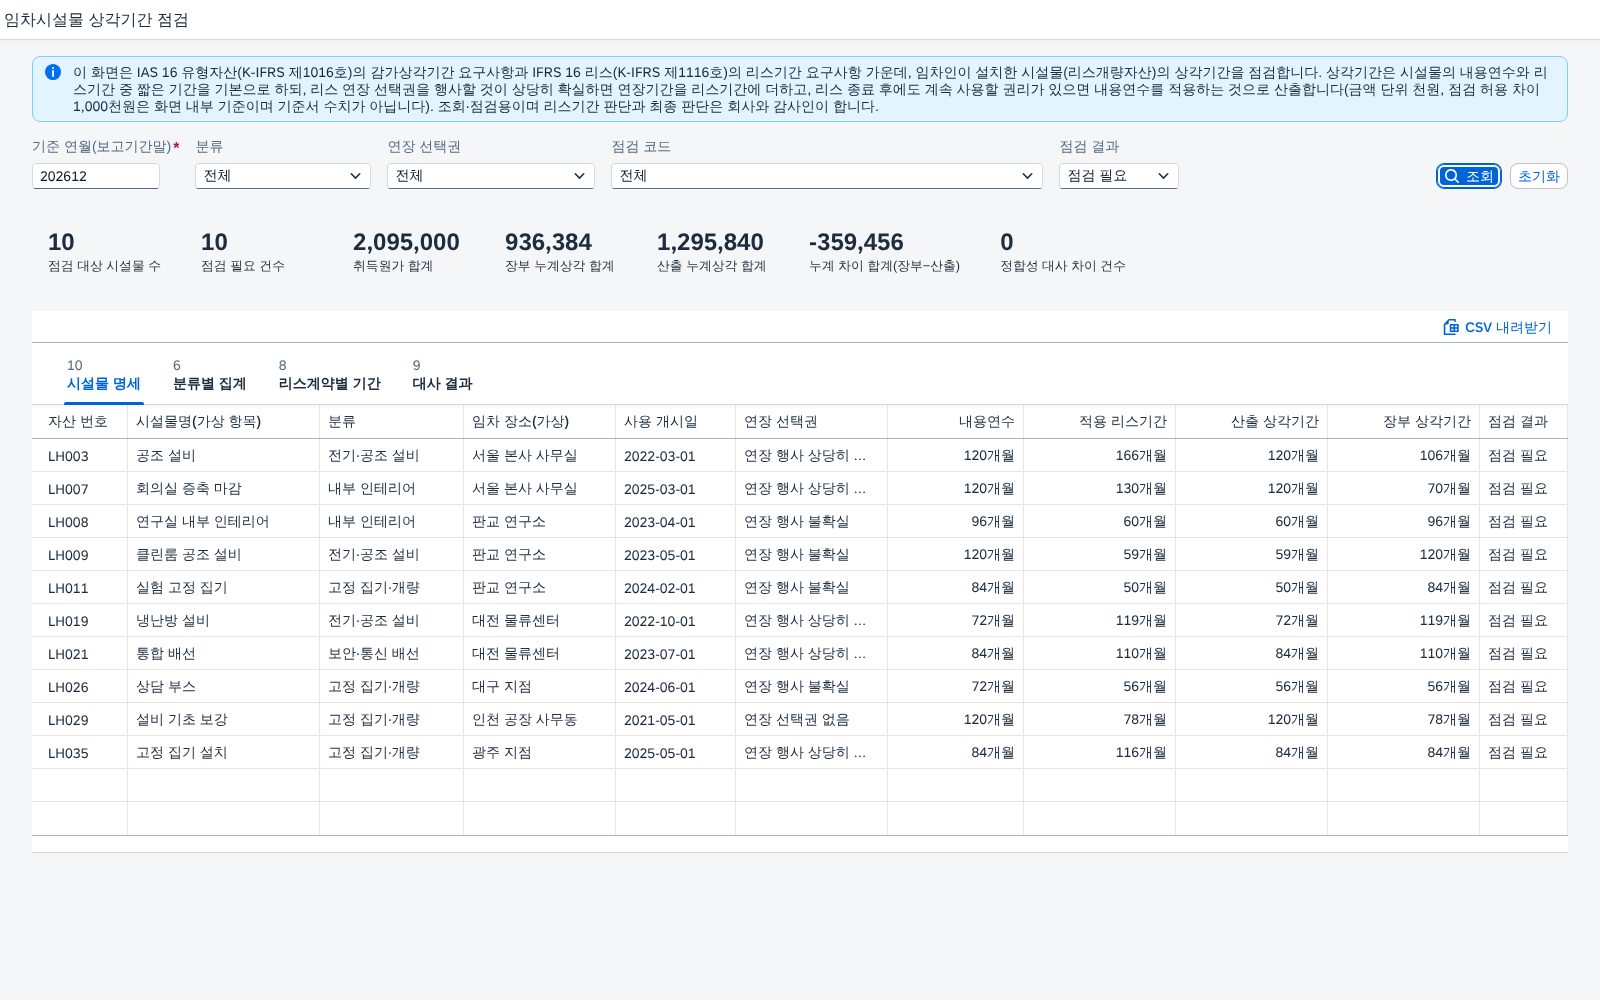Switch to the 리스계약별 기간 tab
1600x1000 pixels.
(329, 375)
